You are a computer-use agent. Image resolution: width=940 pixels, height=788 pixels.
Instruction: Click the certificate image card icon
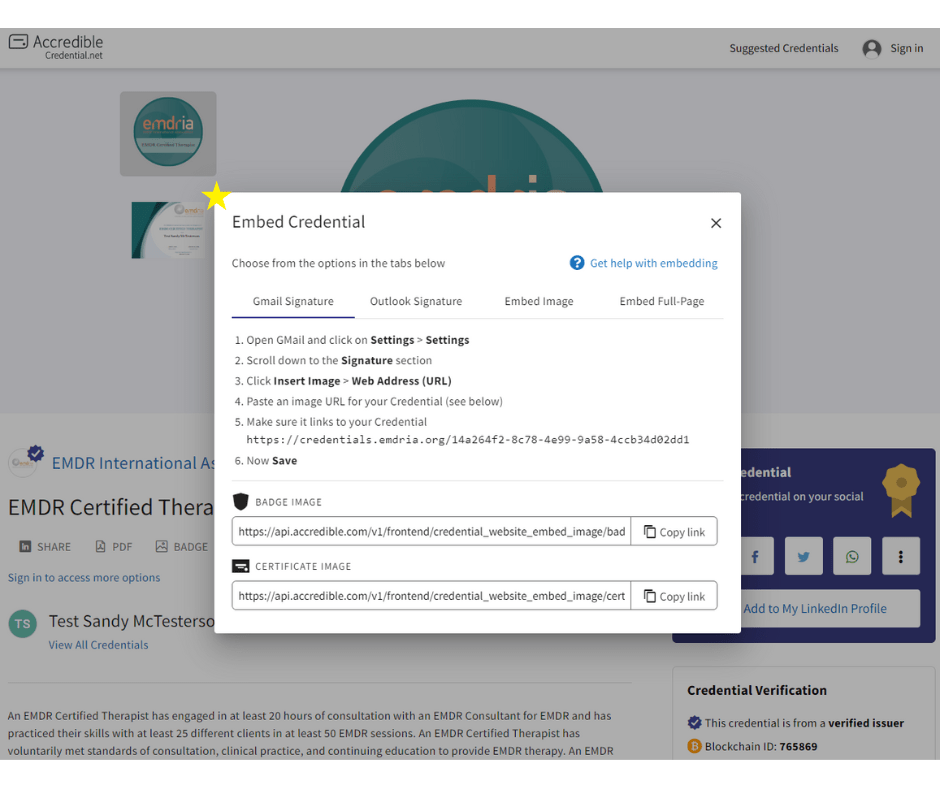tap(240, 566)
